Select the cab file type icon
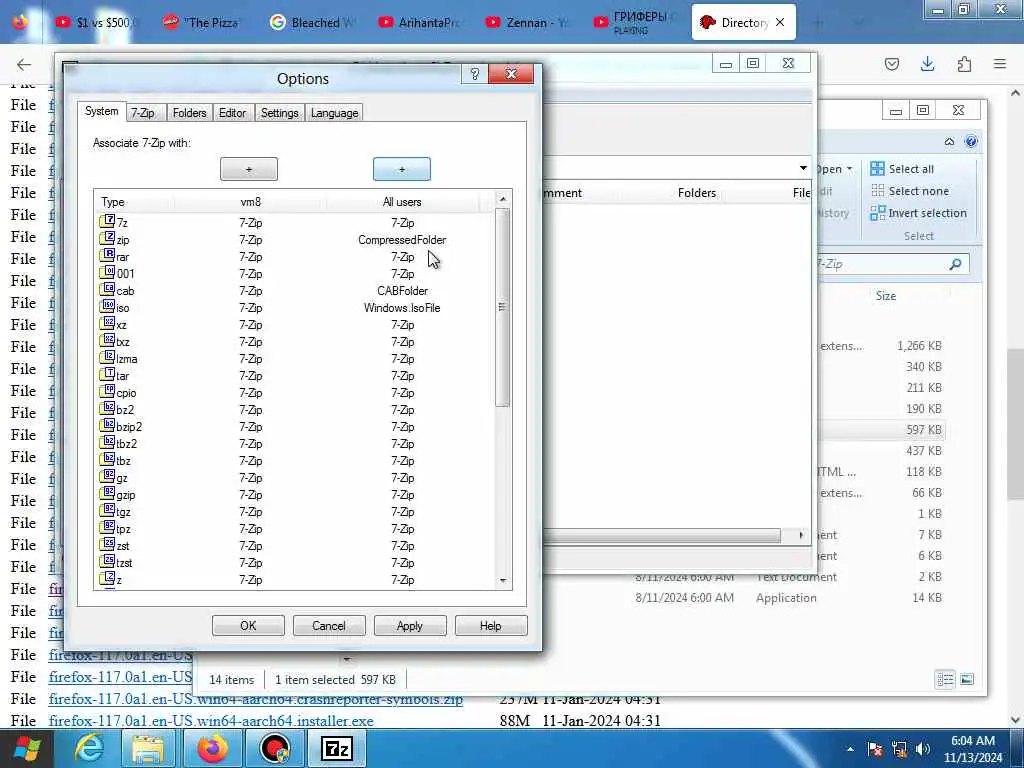The height and width of the screenshot is (768, 1024). [x=107, y=290]
